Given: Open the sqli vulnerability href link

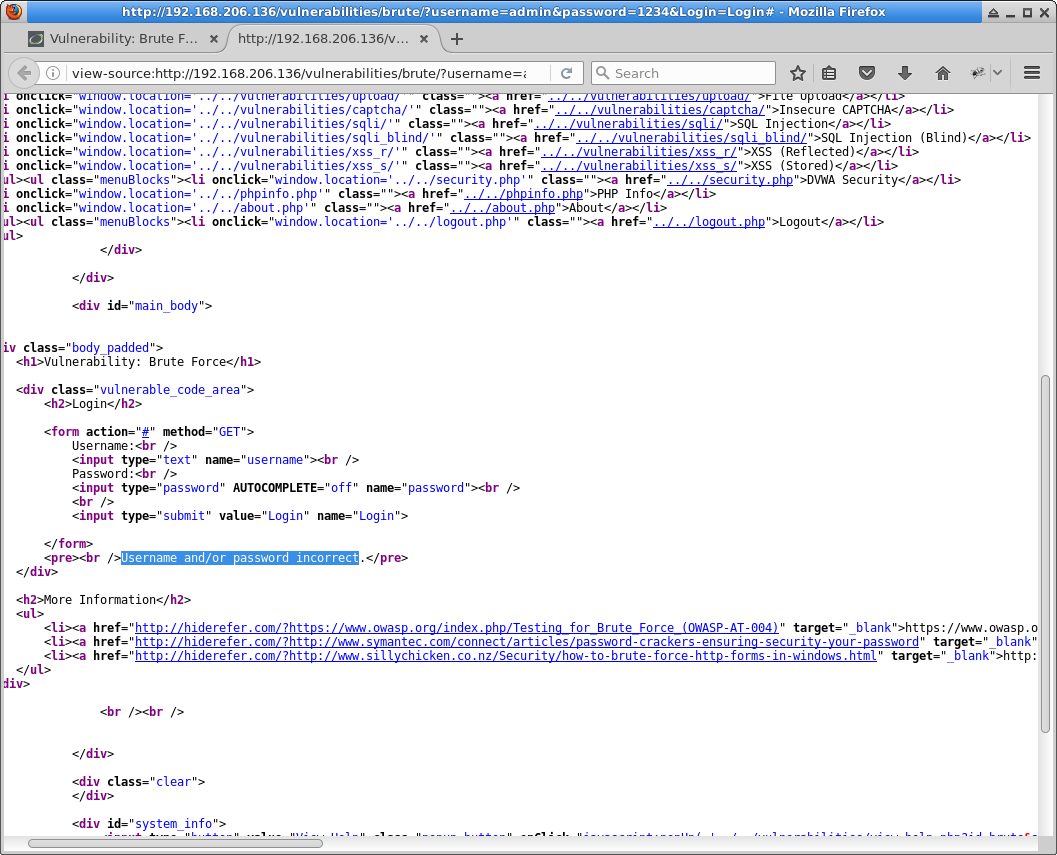Looking at the screenshot, I should pos(628,124).
